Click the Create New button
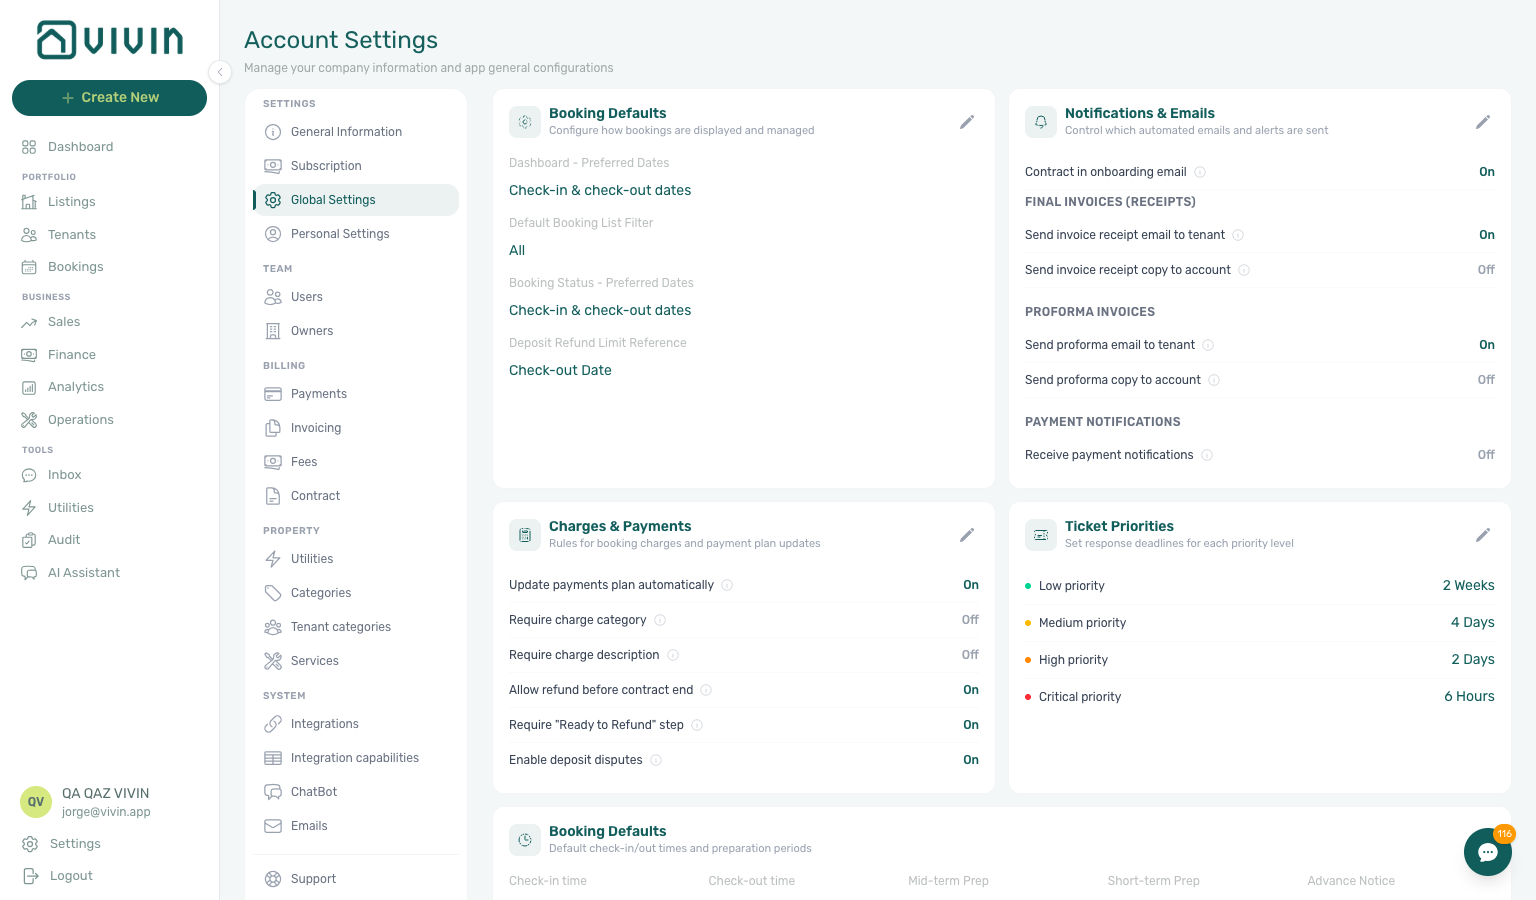Image resolution: width=1536 pixels, height=900 pixels. coord(109,98)
